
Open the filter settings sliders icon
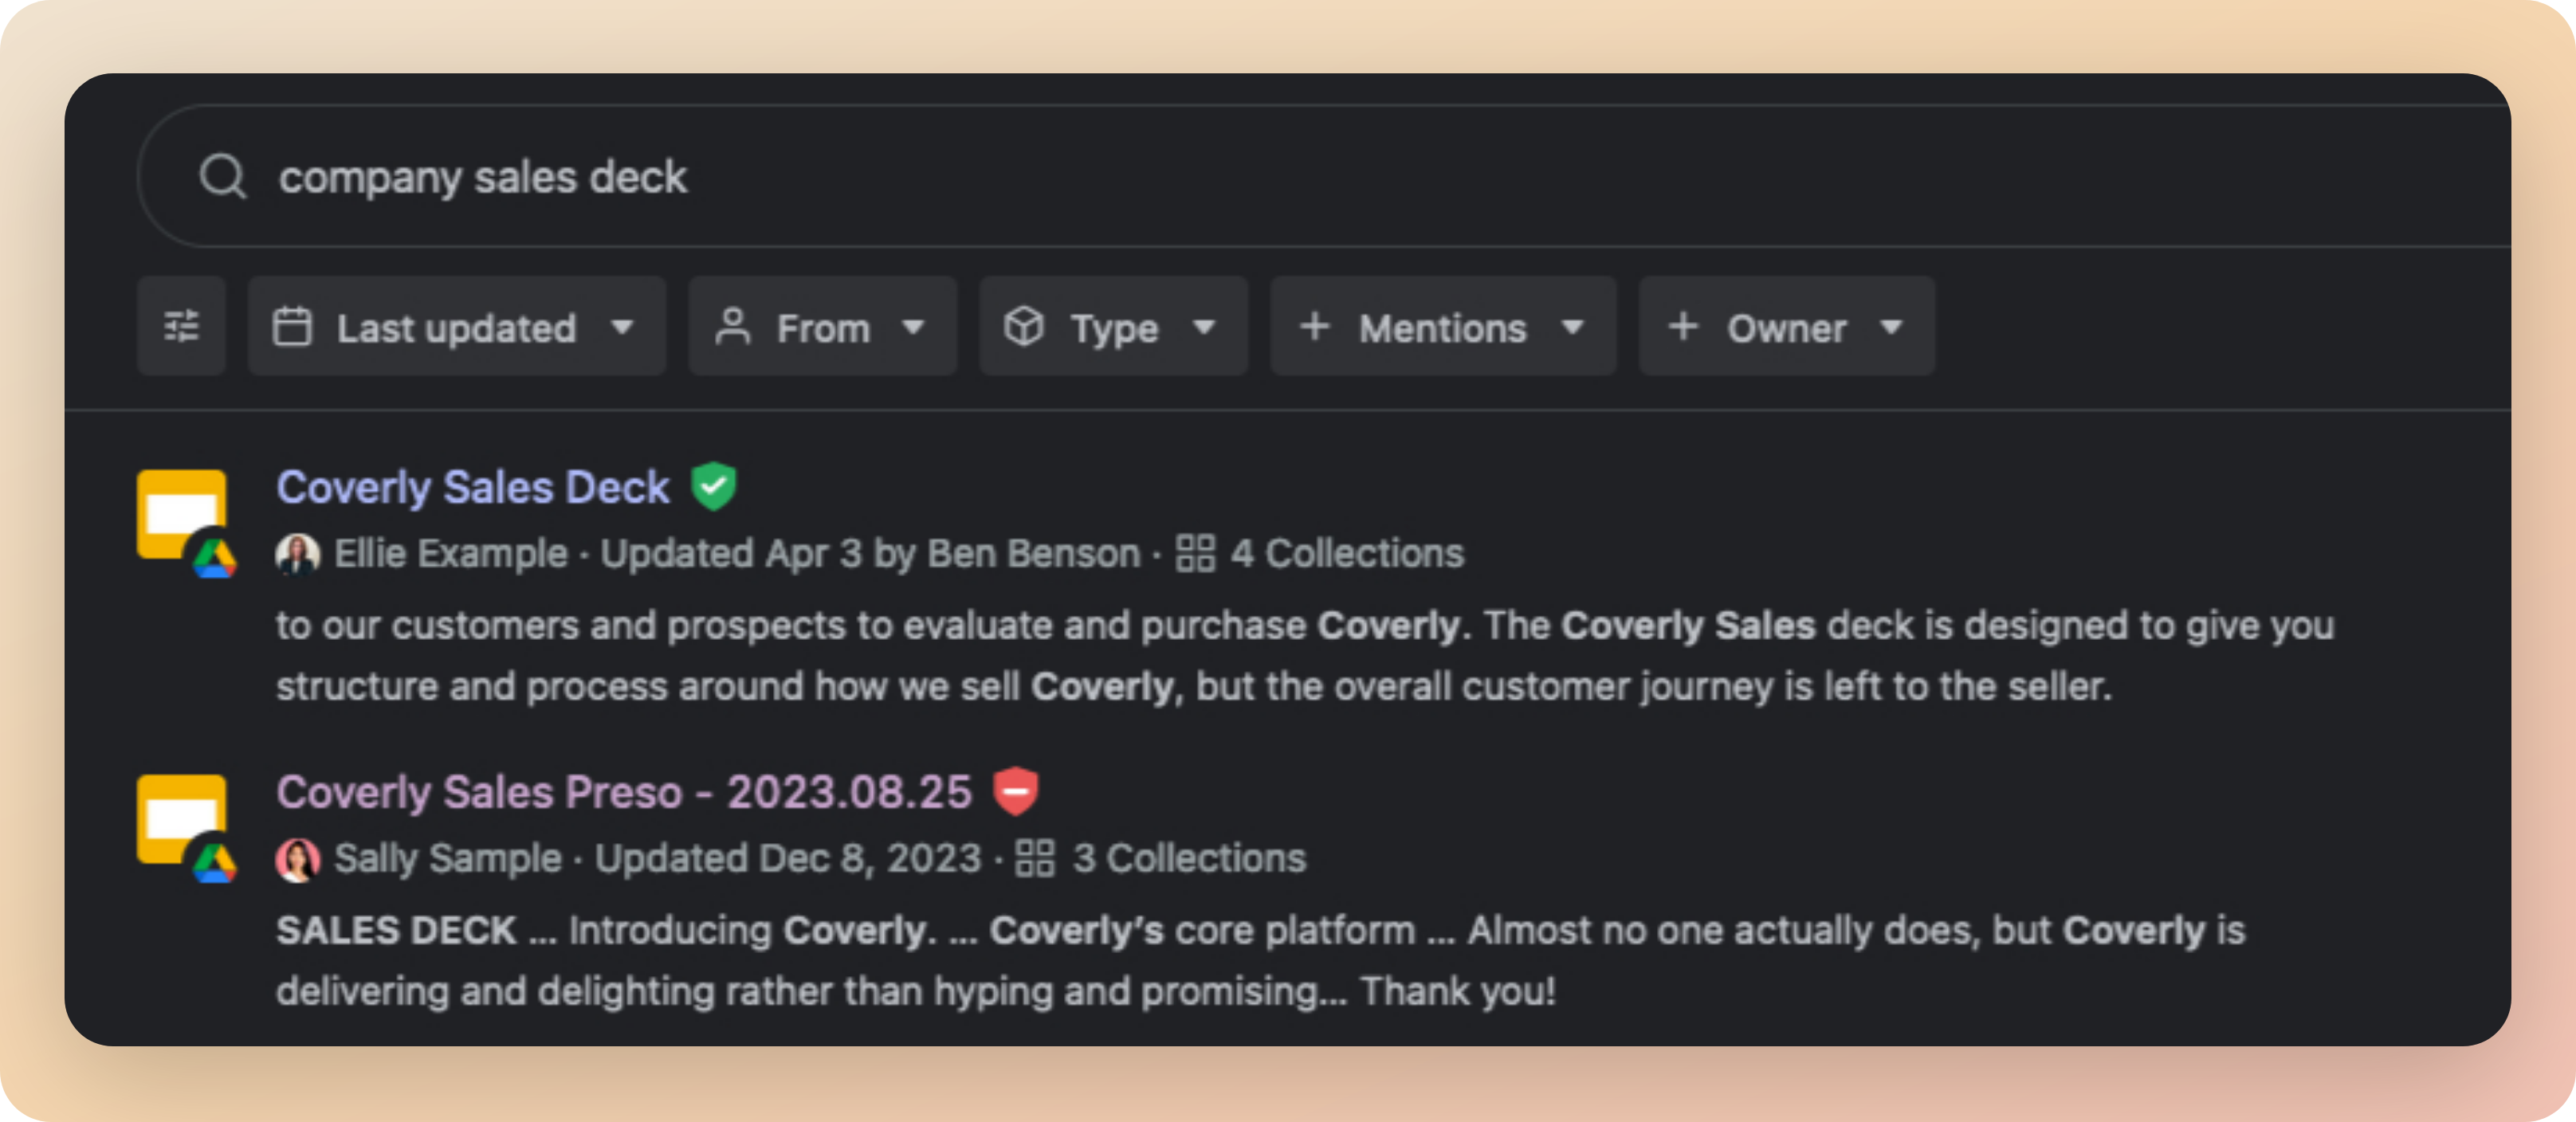[181, 327]
